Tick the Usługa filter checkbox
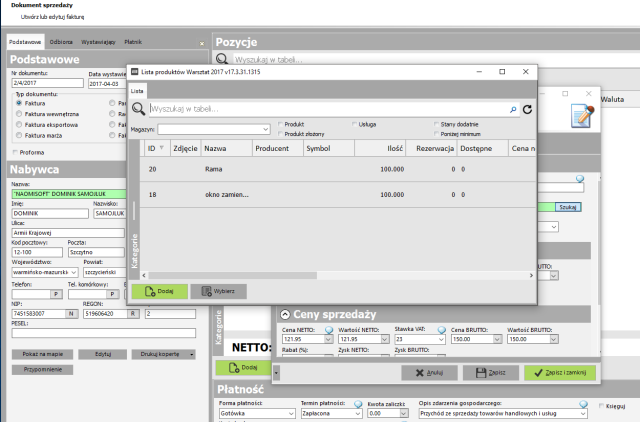640x422 pixels. click(354, 124)
